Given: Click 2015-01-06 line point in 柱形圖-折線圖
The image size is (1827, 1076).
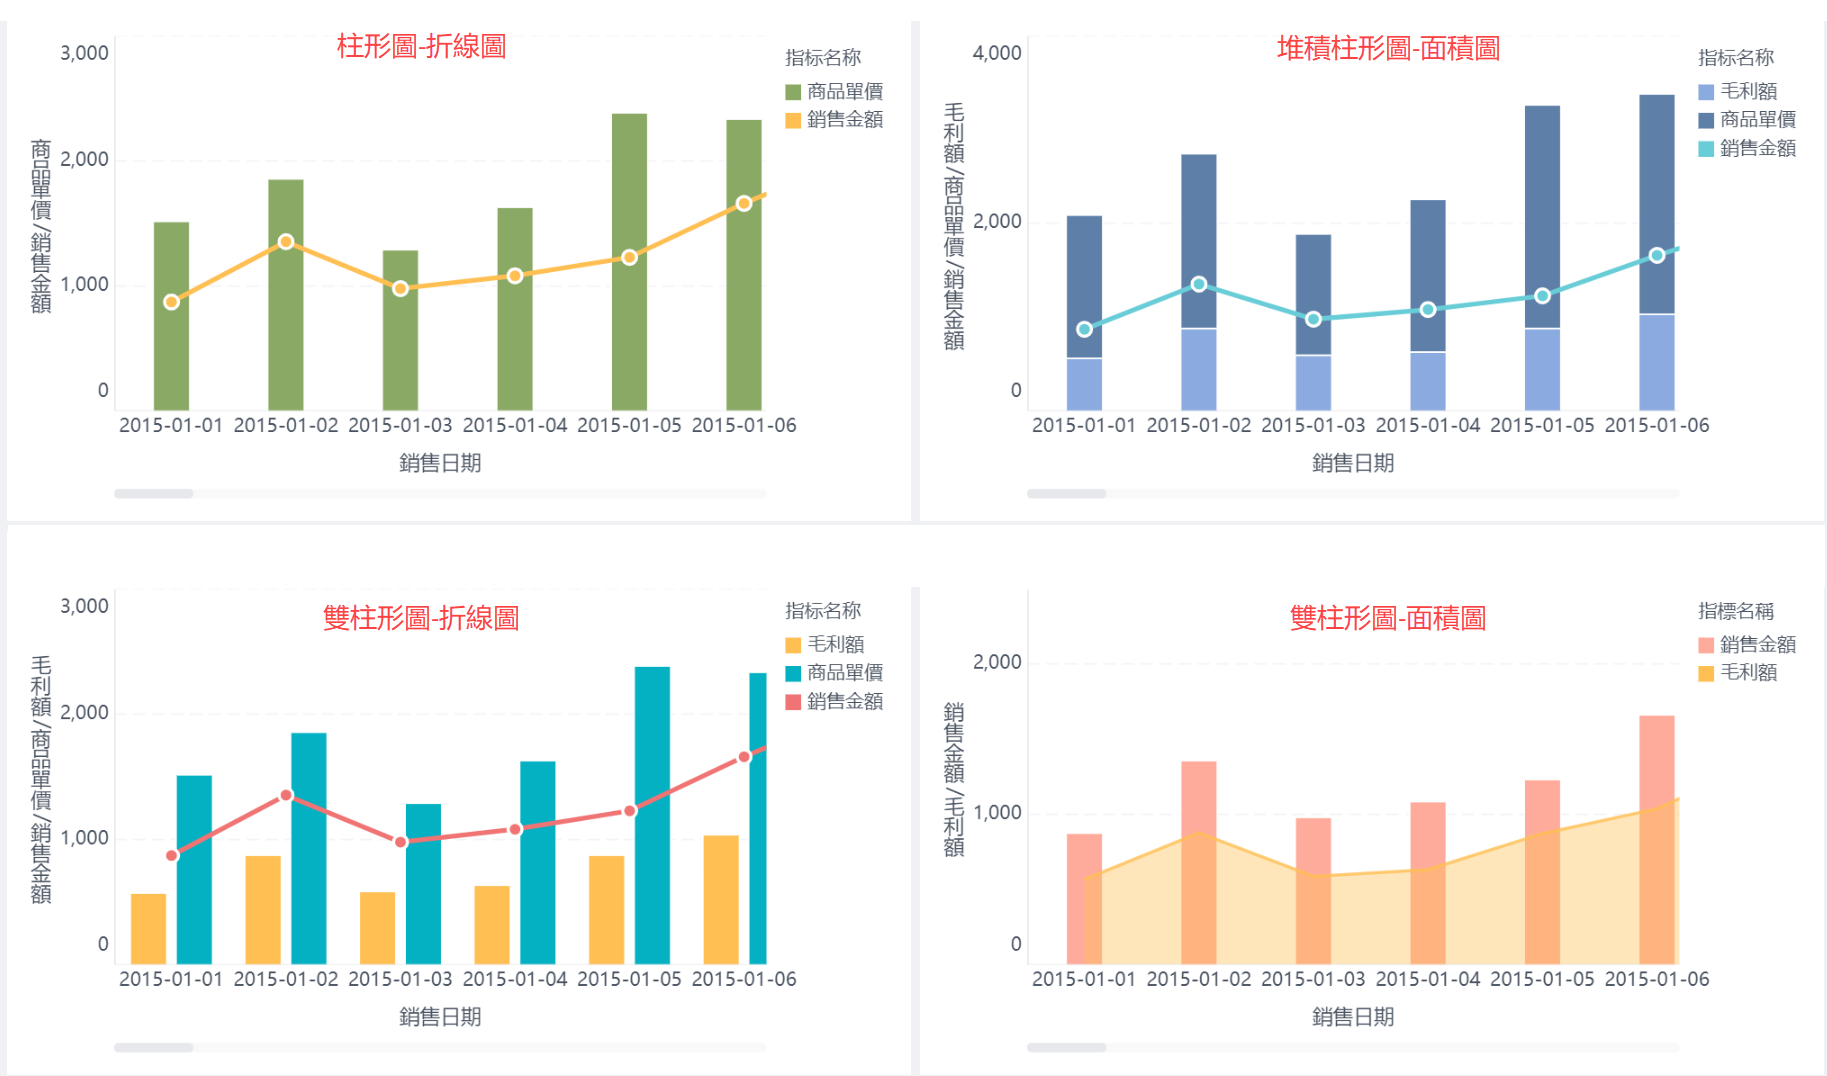Looking at the screenshot, I should [744, 204].
